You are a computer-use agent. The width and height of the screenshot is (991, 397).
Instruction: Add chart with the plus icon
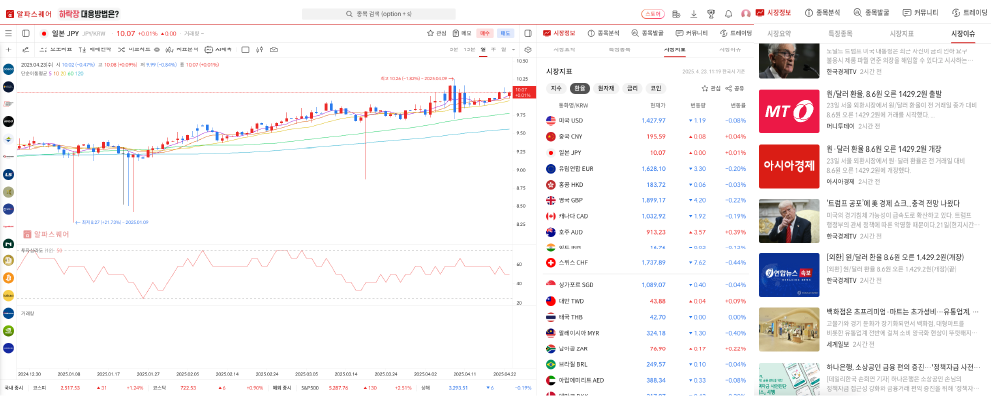tap(8, 49)
